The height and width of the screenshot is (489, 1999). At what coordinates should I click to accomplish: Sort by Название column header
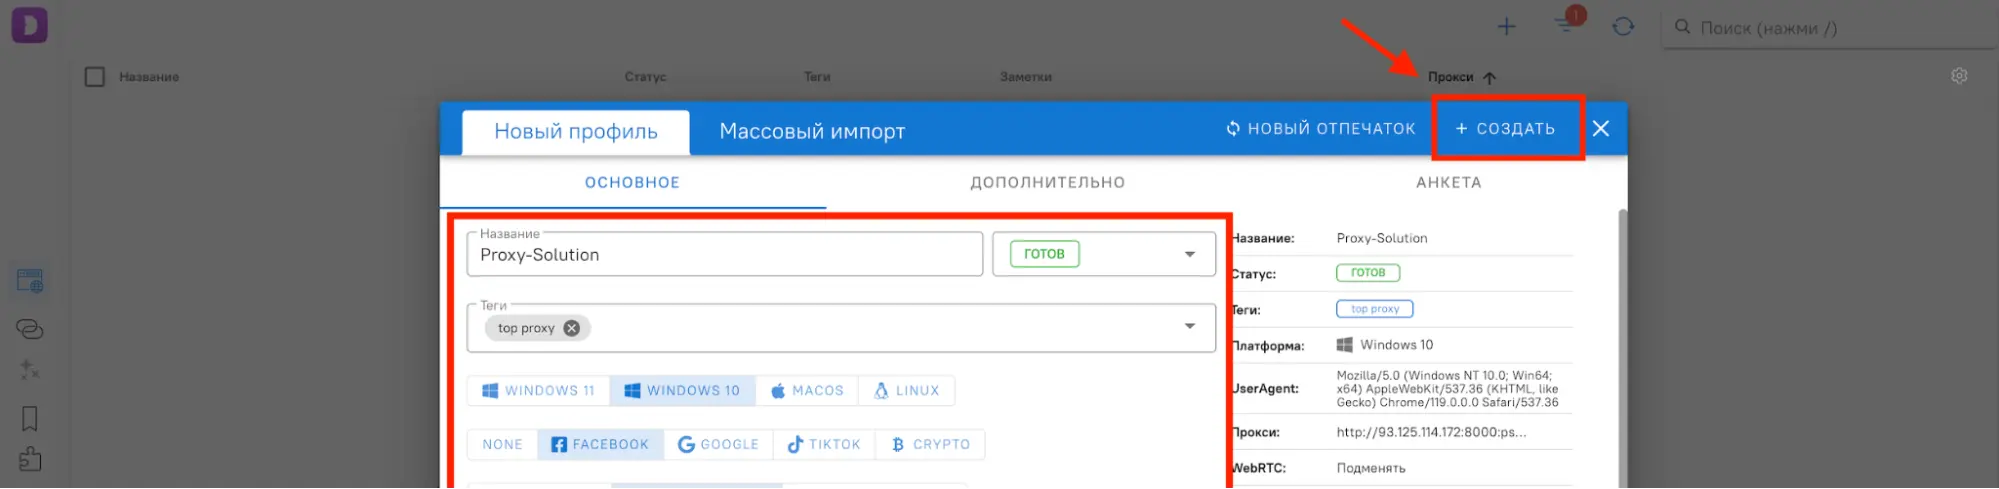pos(149,77)
